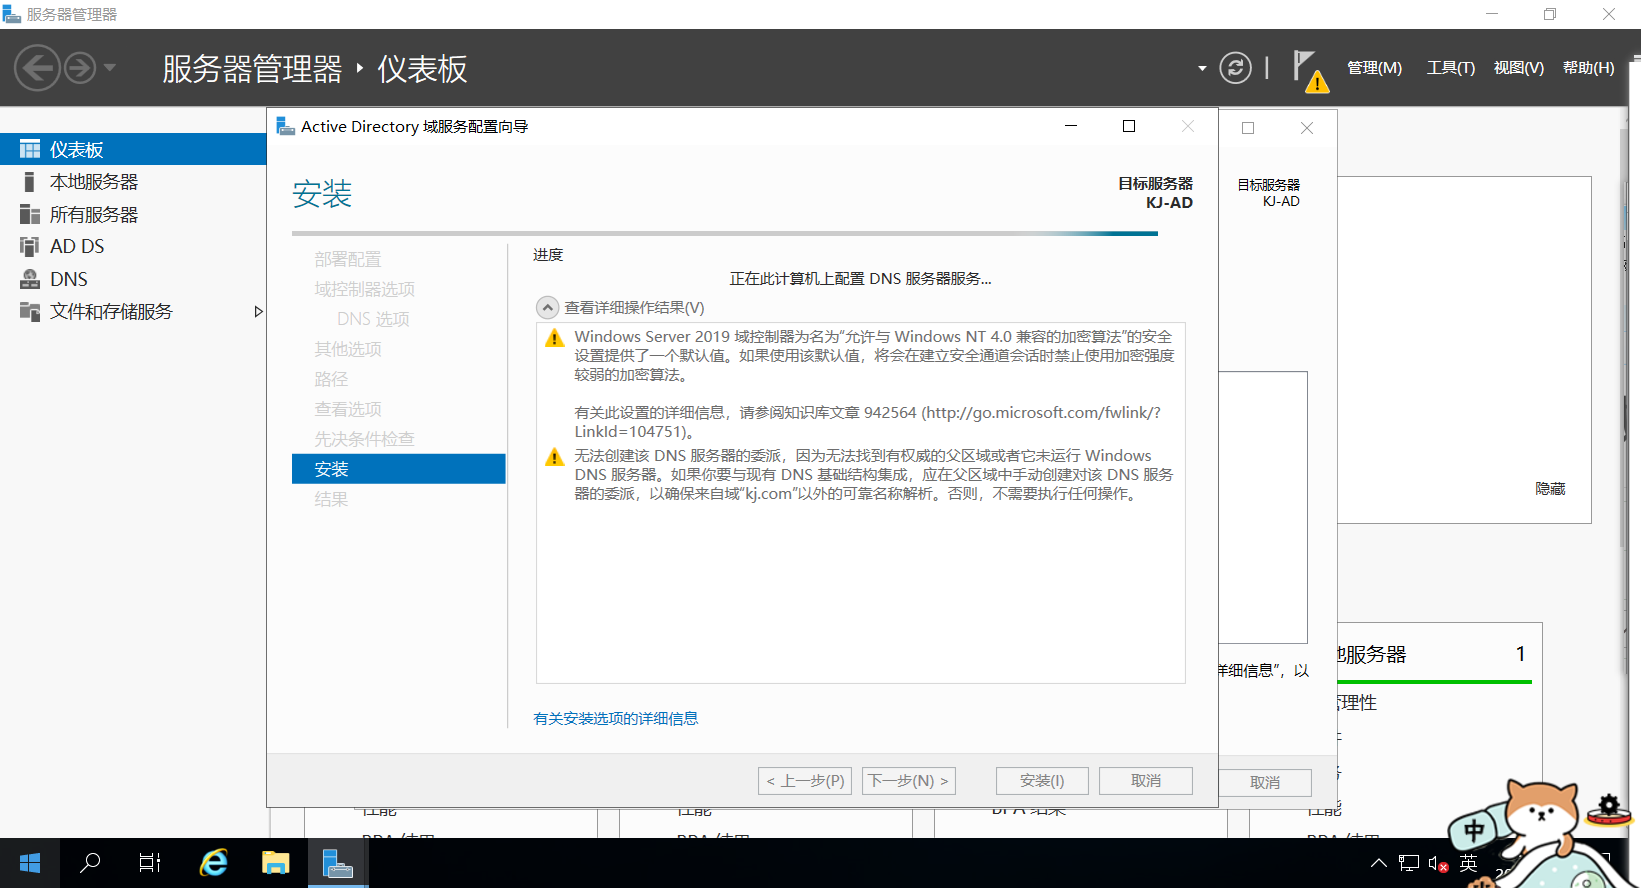
Task: Open the 管理(M) menu
Action: click(x=1374, y=67)
